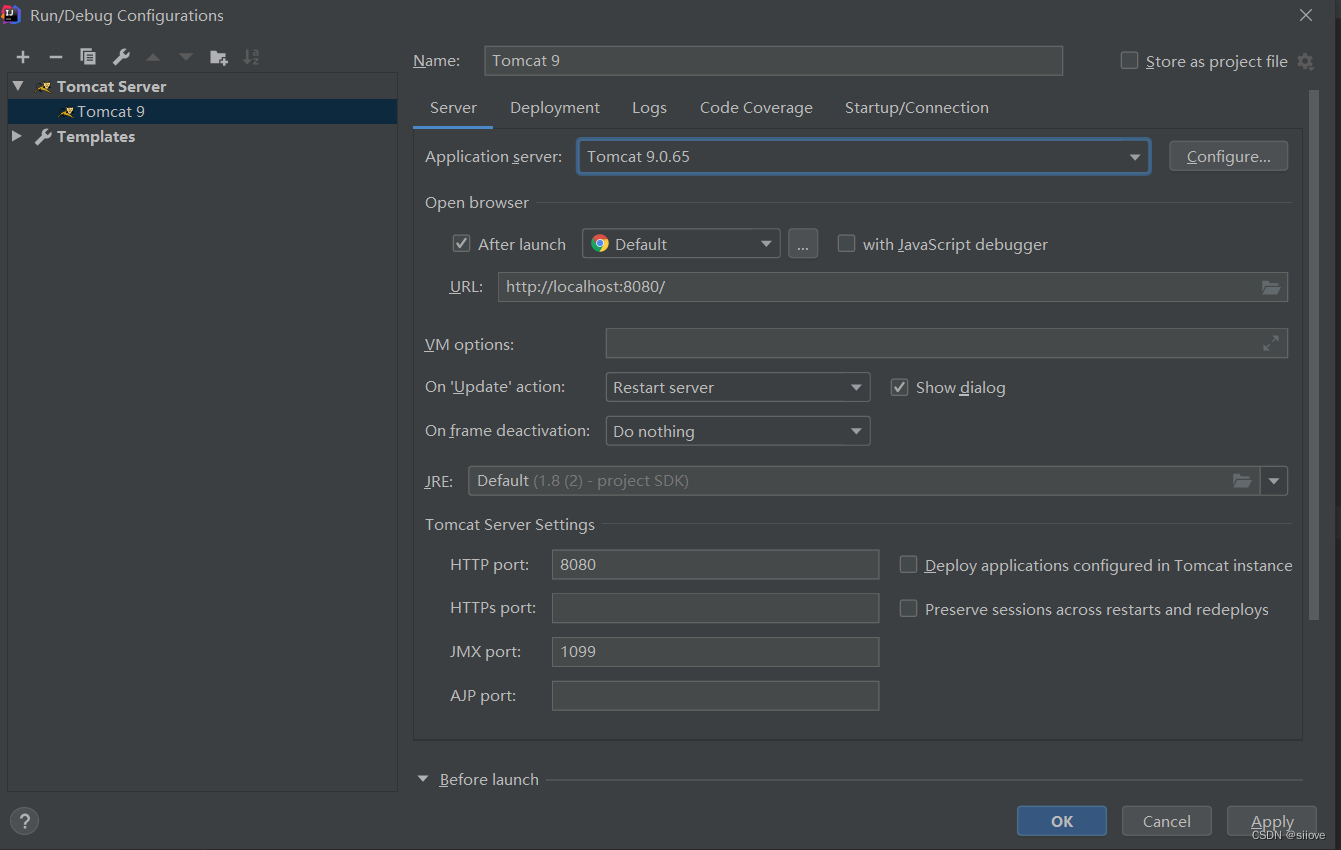Open the On frame deactivation dropdown
This screenshot has height=850, width=1341.
point(738,431)
